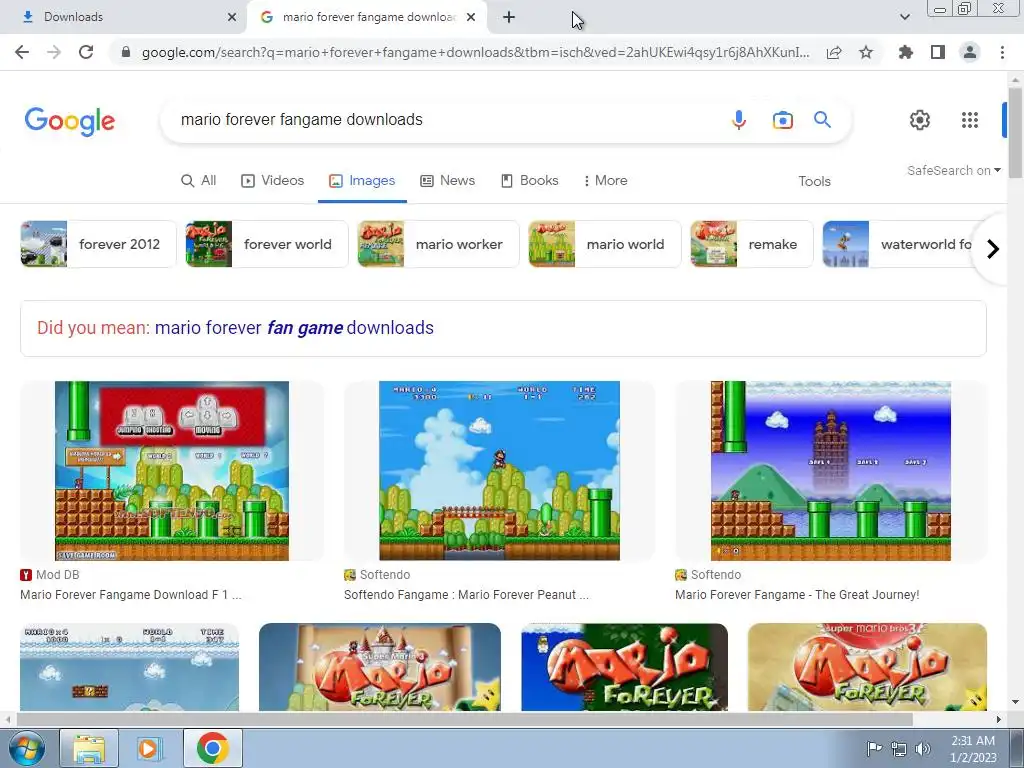Open the Windows Start menu

pyautogui.click(x=26, y=748)
